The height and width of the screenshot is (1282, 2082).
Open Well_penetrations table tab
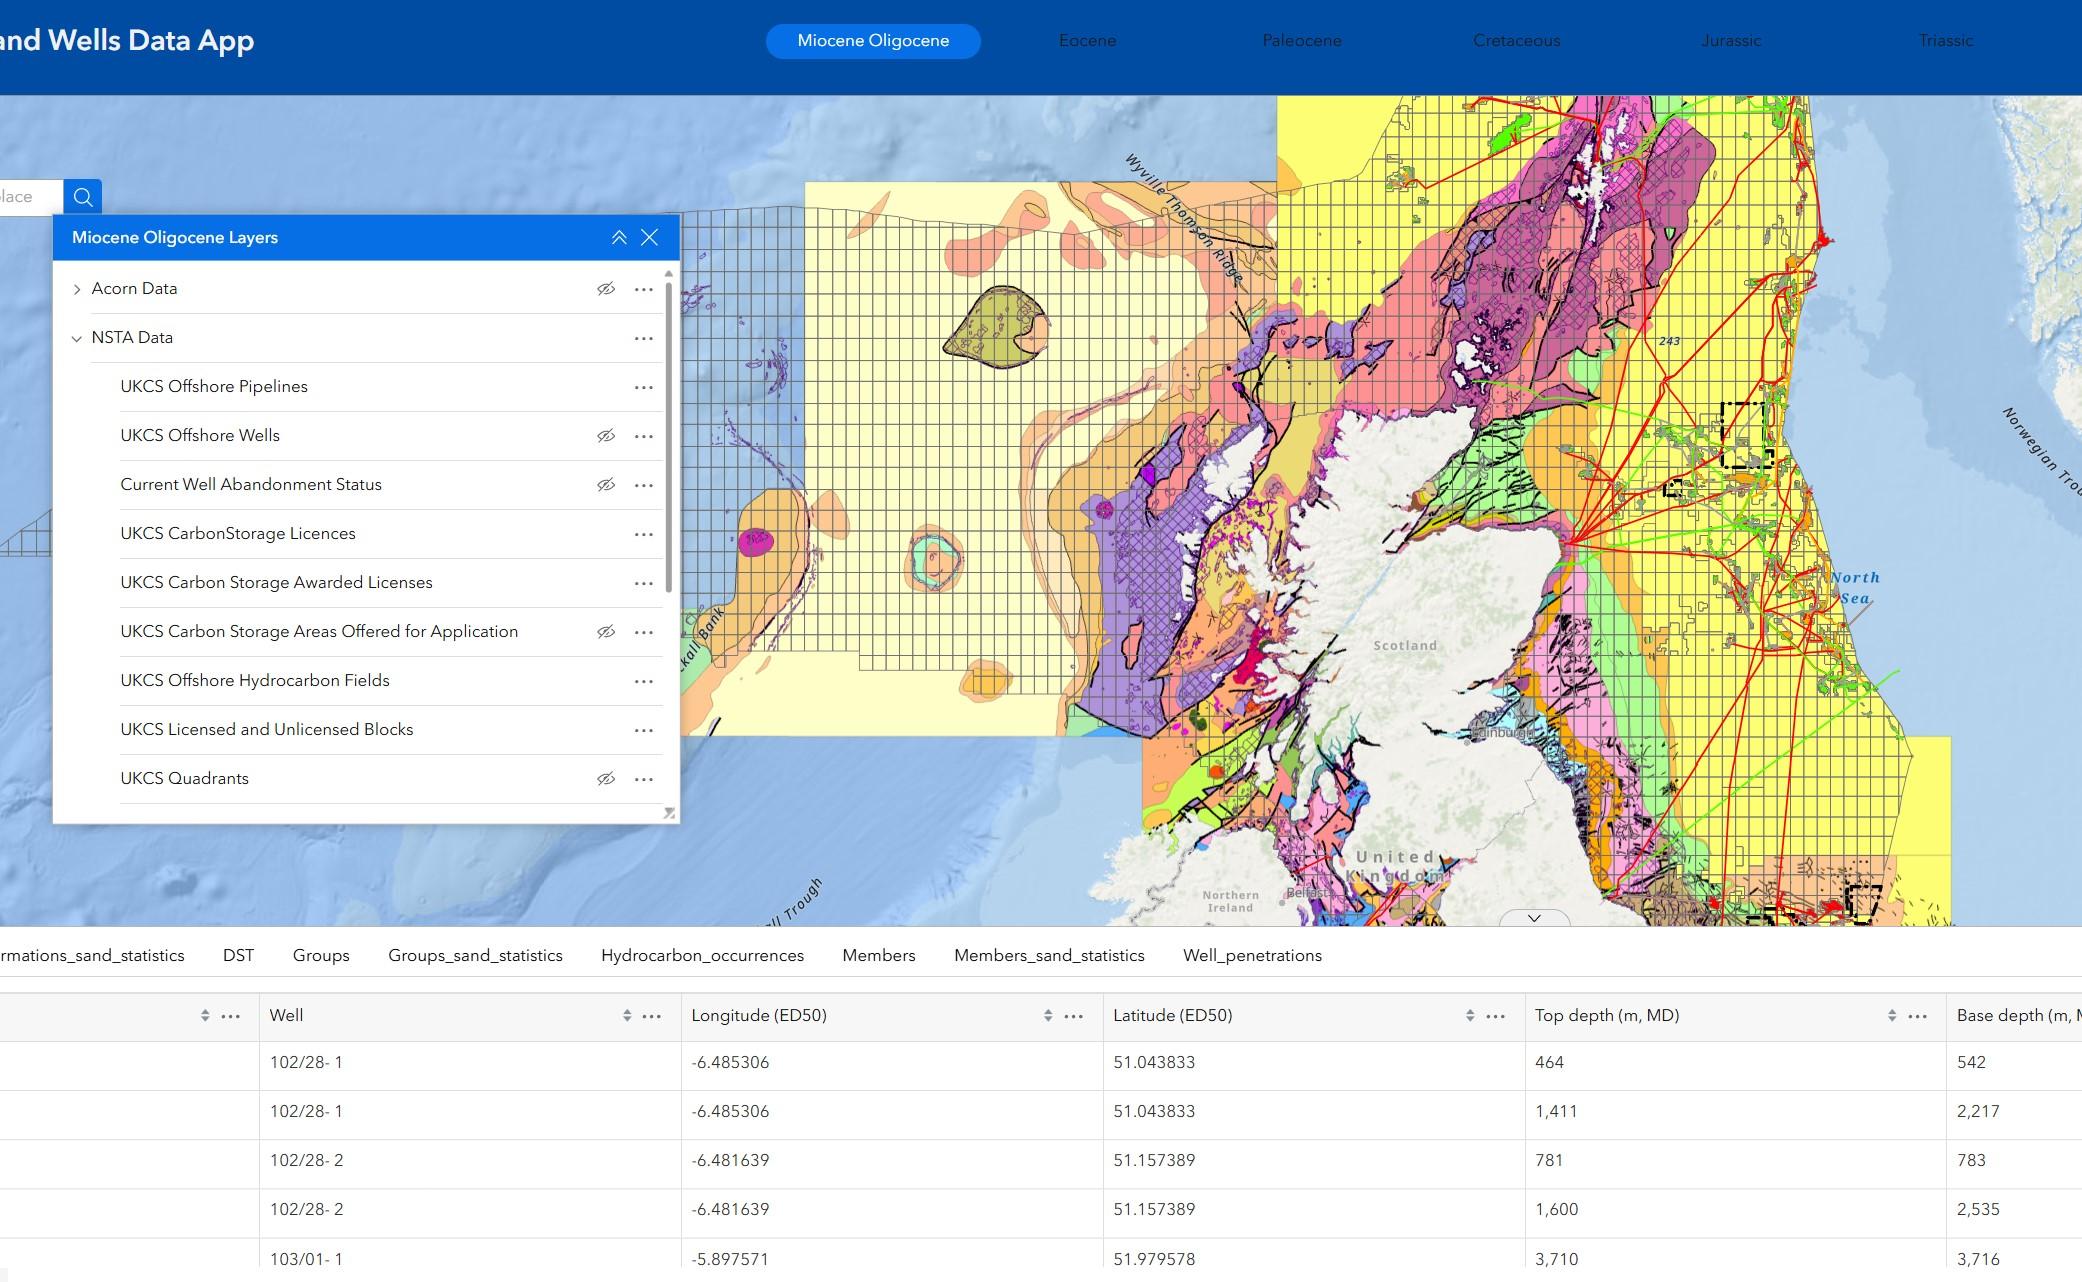click(1252, 956)
